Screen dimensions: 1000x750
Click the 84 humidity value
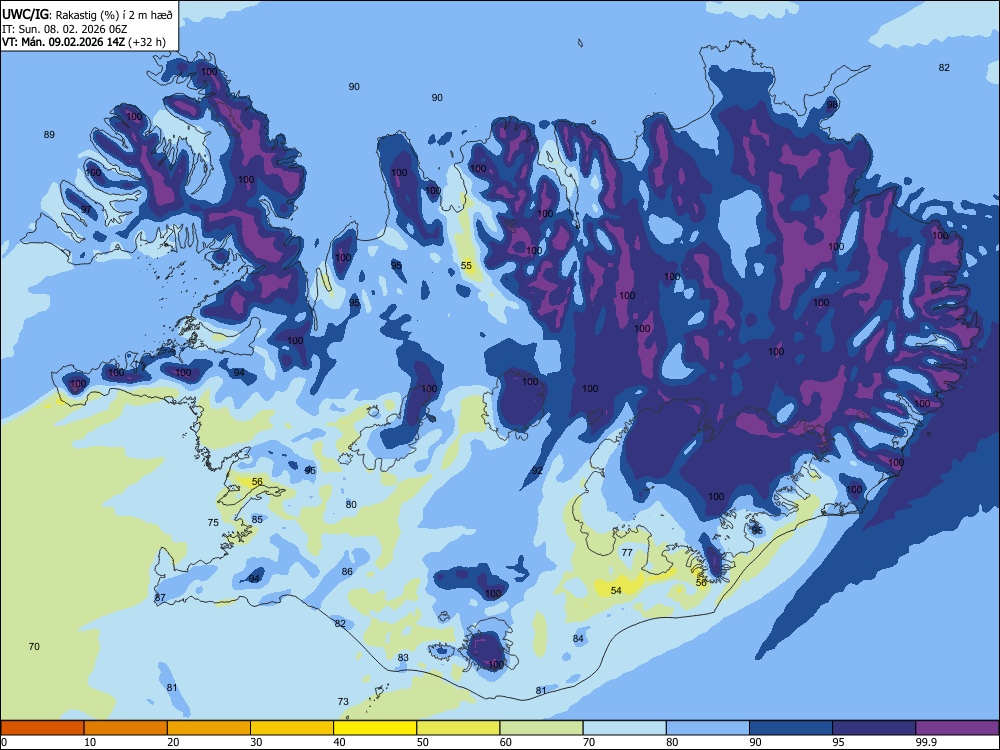578,638
